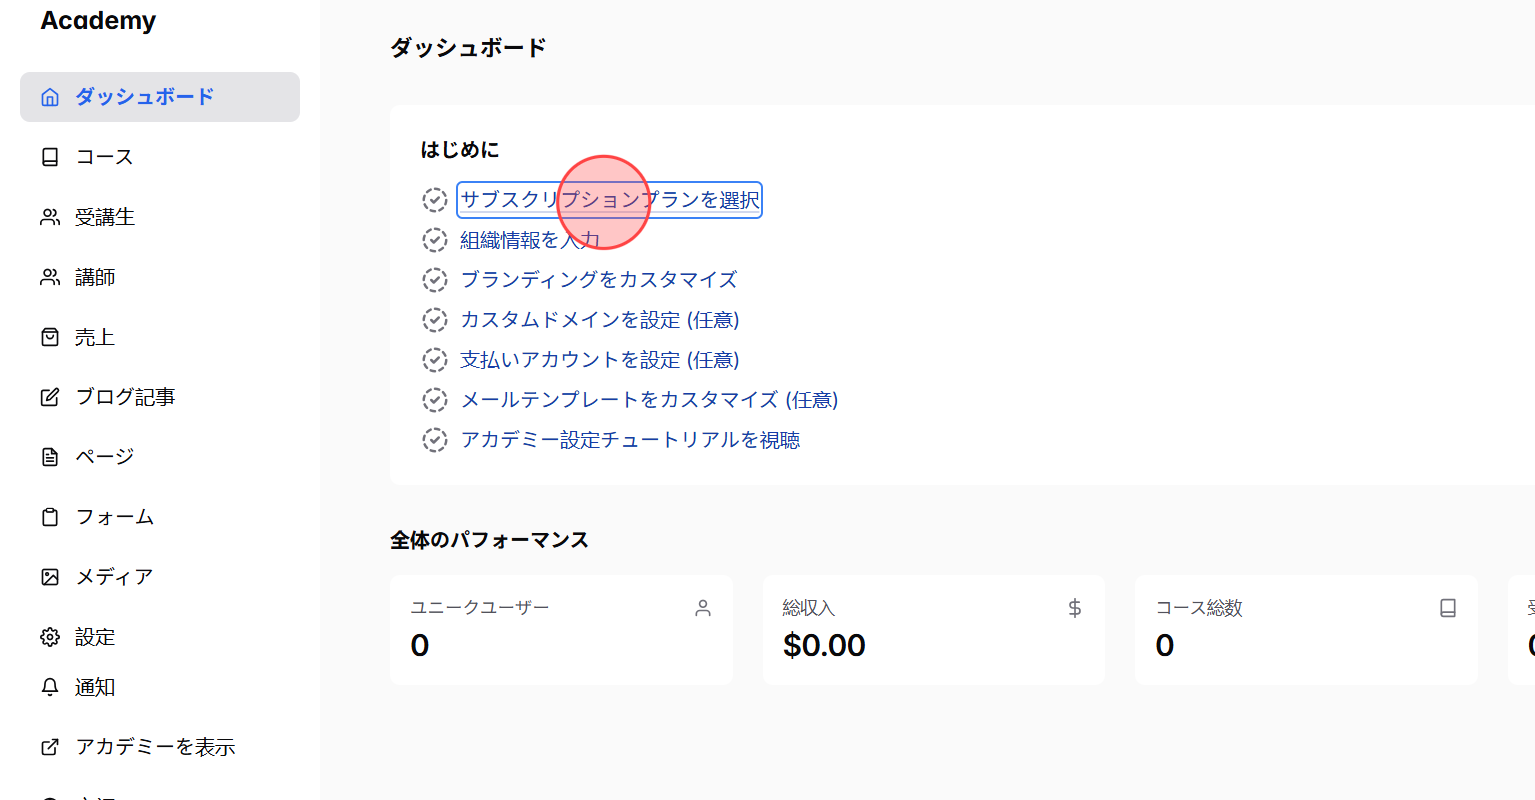The width and height of the screenshot is (1535, 800).
Task: Open 設定 with the gear icon
Action: [x=49, y=636]
